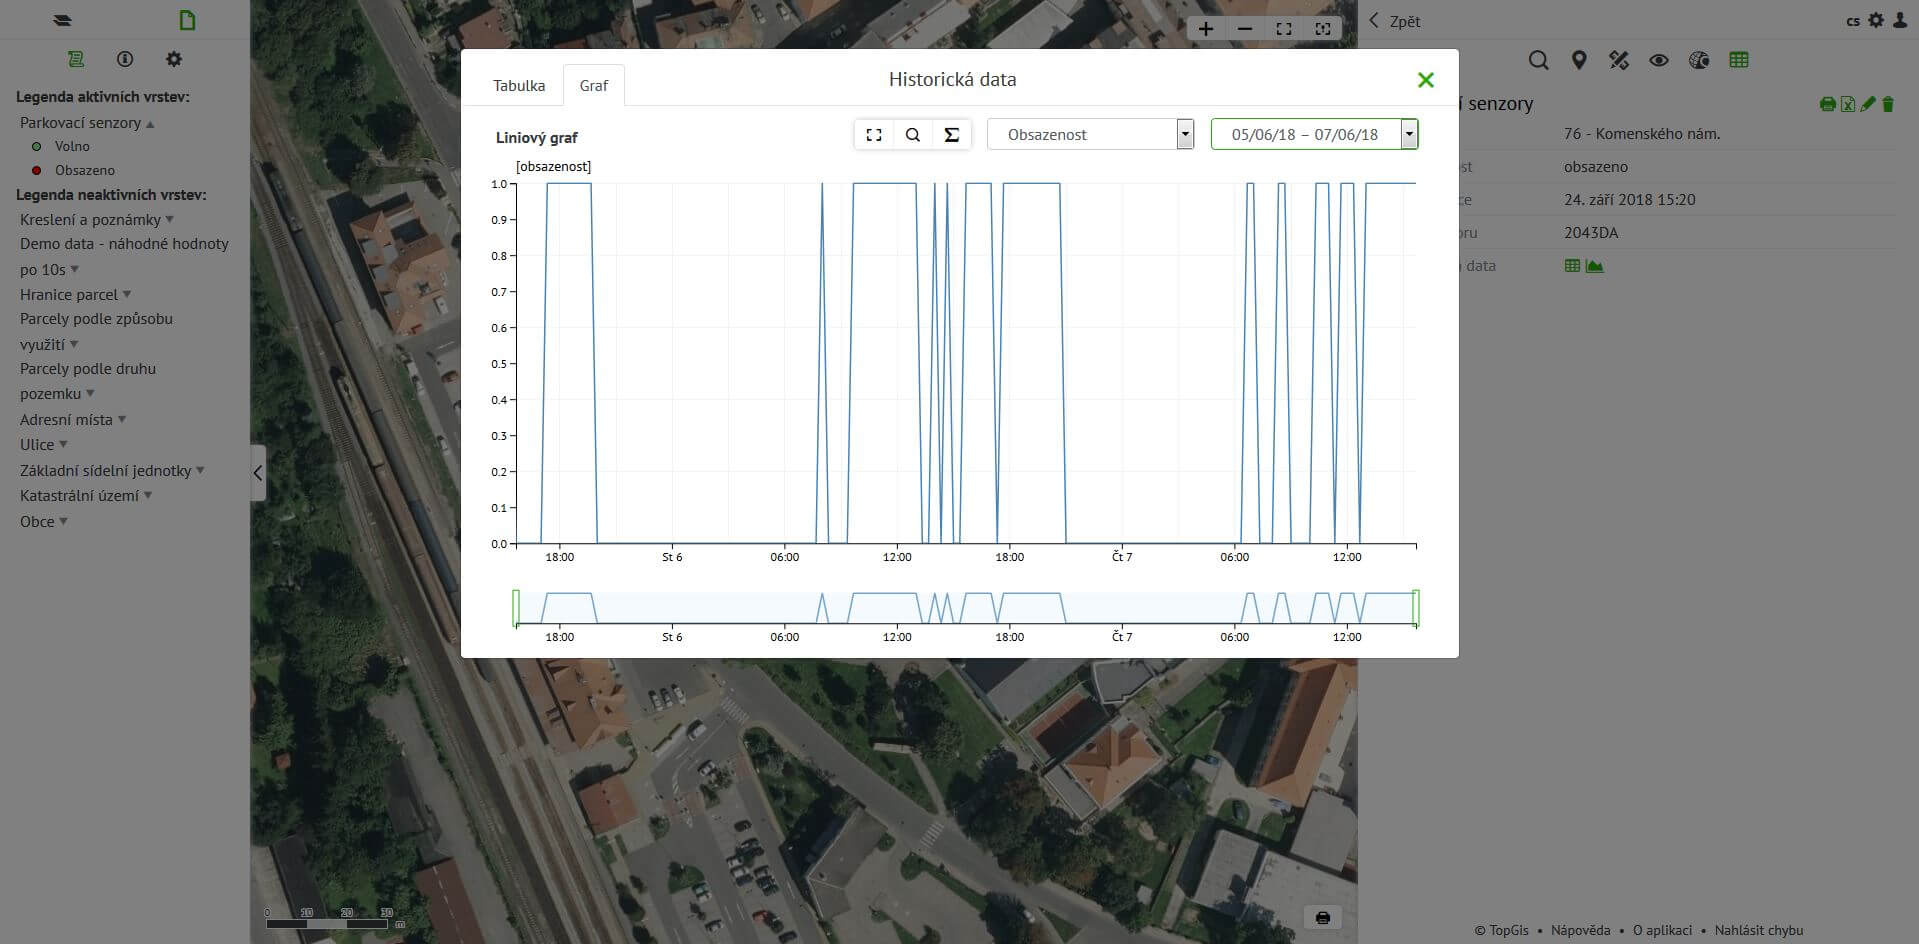Edit the sensor record with pencil icon

pos(1868,104)
